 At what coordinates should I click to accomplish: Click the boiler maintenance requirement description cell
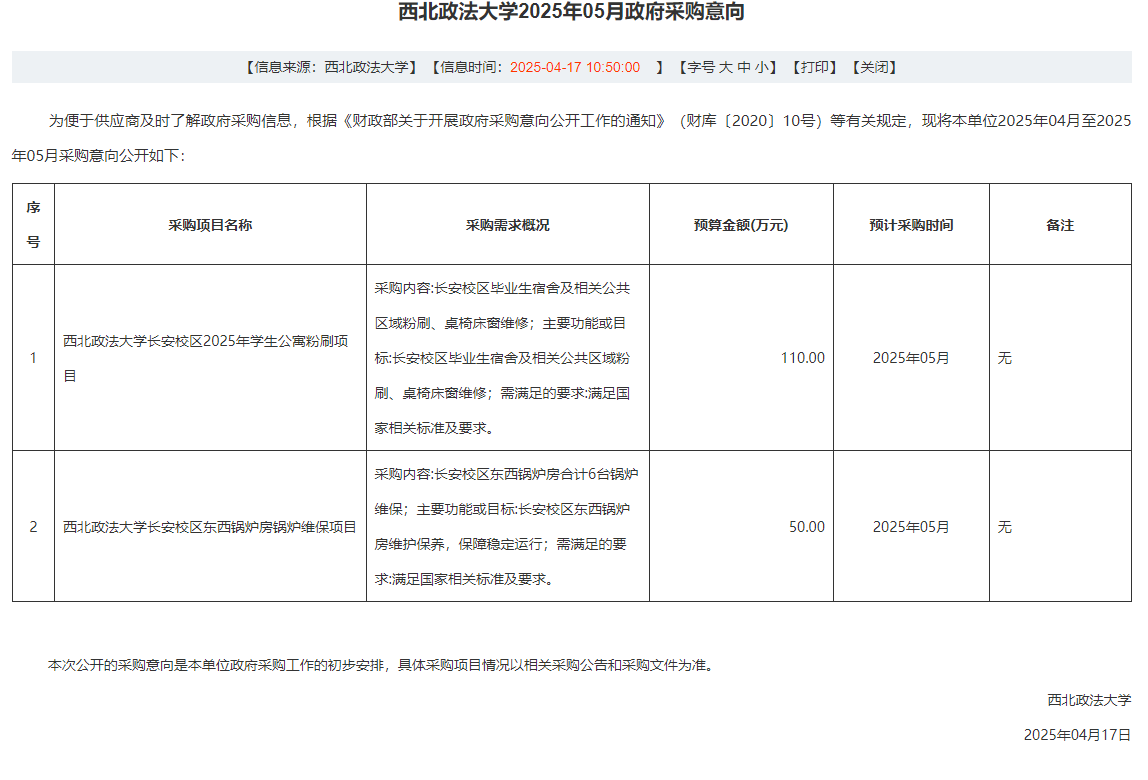pyautogui.click(x=507, y=527)
